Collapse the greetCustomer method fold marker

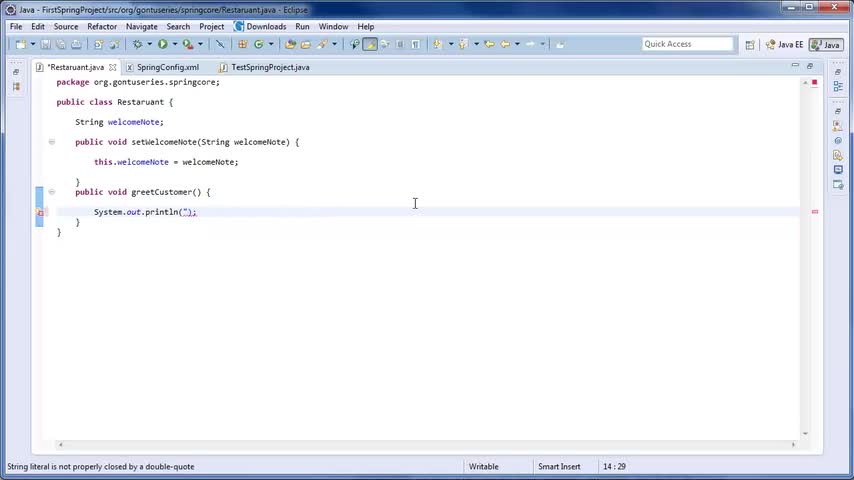[x=52, y=192]
